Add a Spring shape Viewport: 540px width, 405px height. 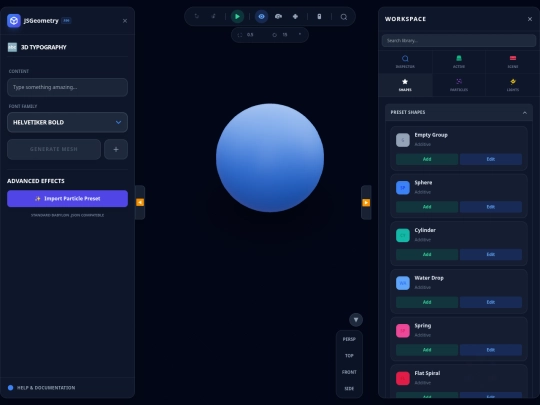(x=427, y=350)
